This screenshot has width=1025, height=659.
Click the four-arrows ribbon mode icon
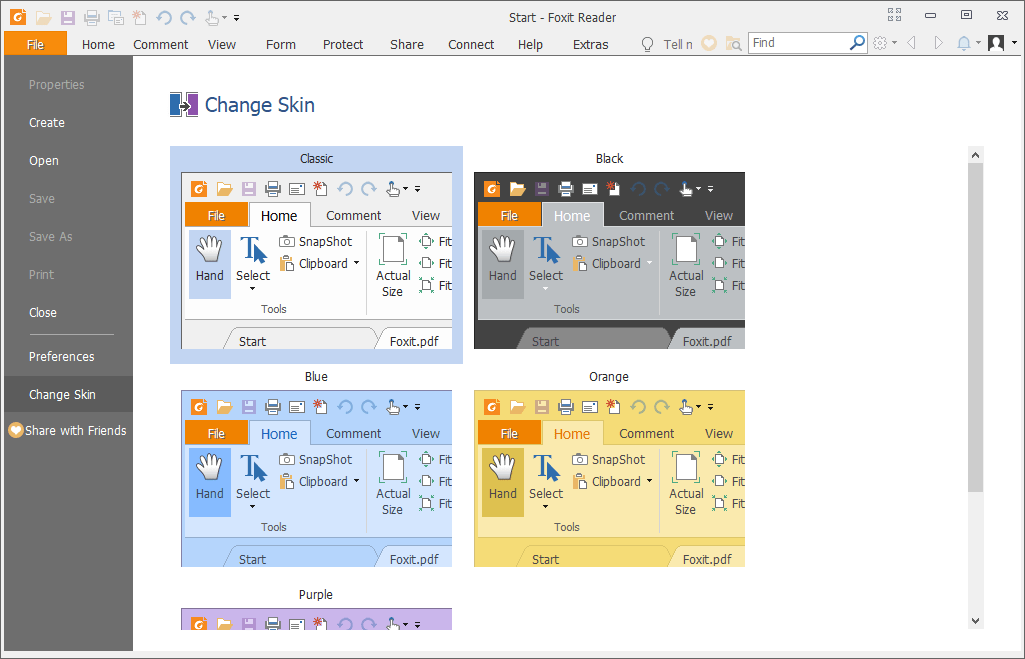point(894,15)
